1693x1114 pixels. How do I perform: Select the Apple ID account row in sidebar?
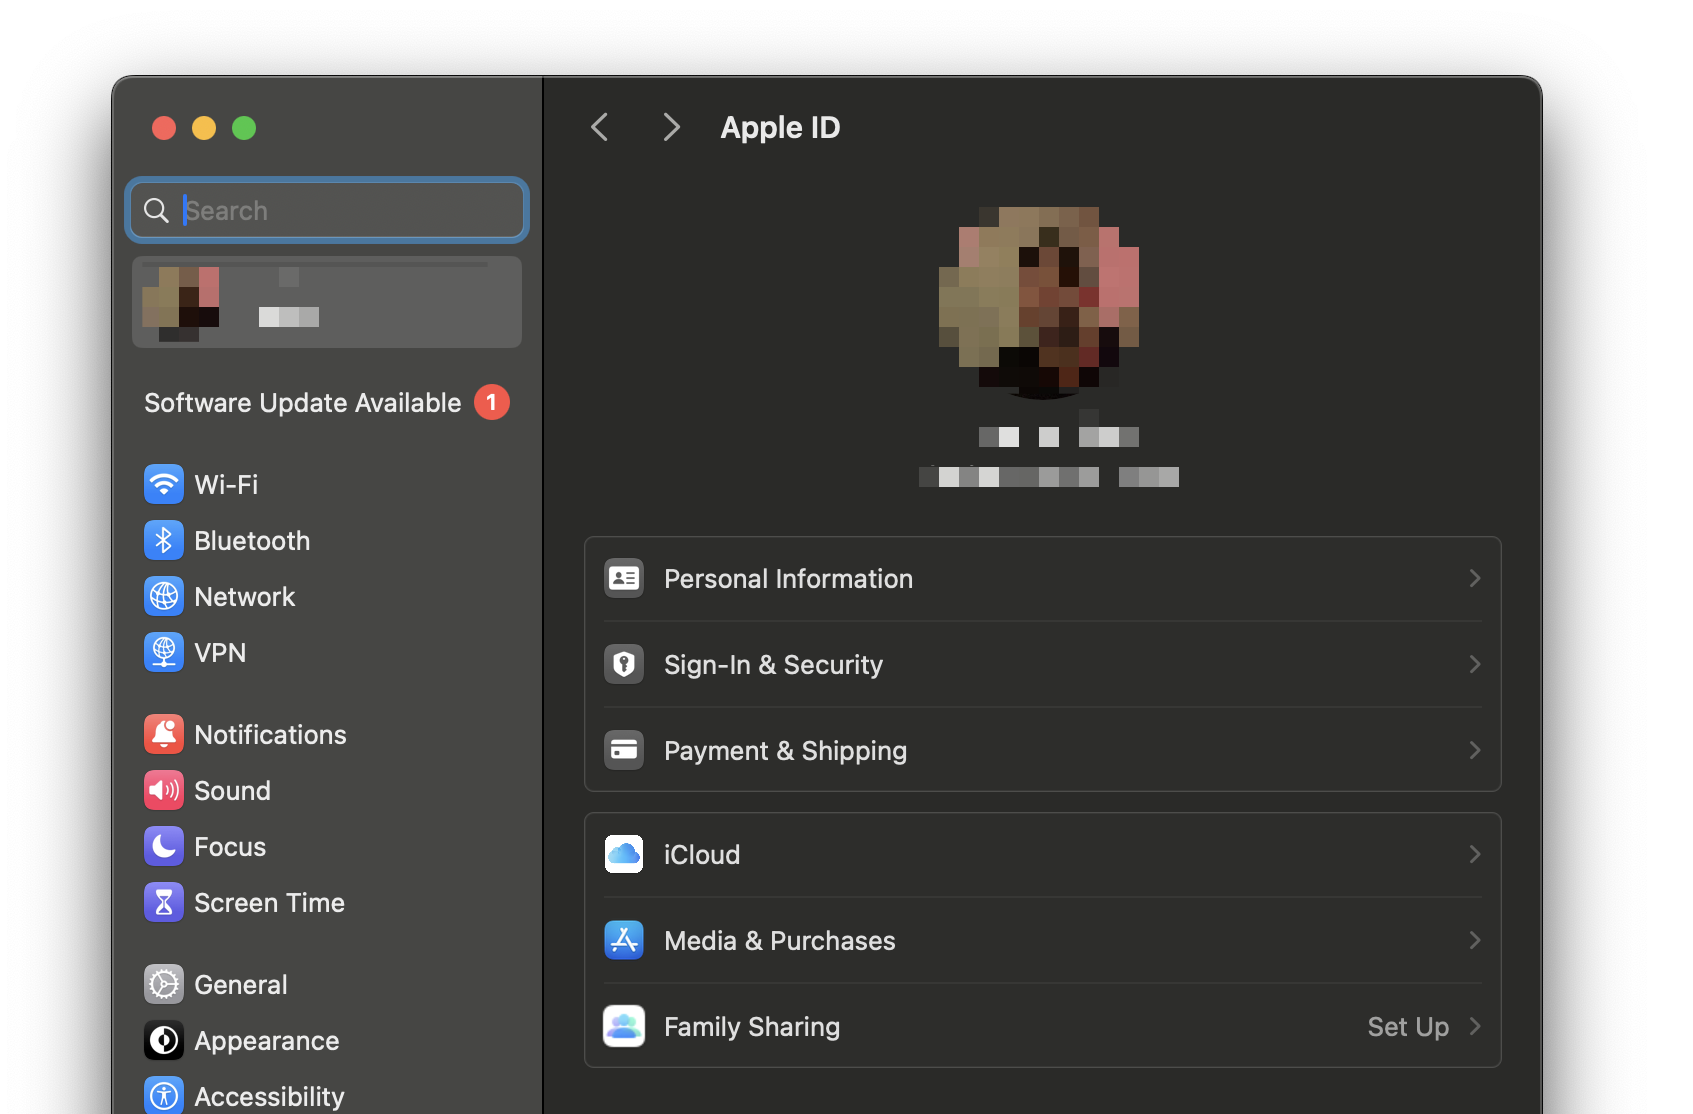click(x=327, y=302)
